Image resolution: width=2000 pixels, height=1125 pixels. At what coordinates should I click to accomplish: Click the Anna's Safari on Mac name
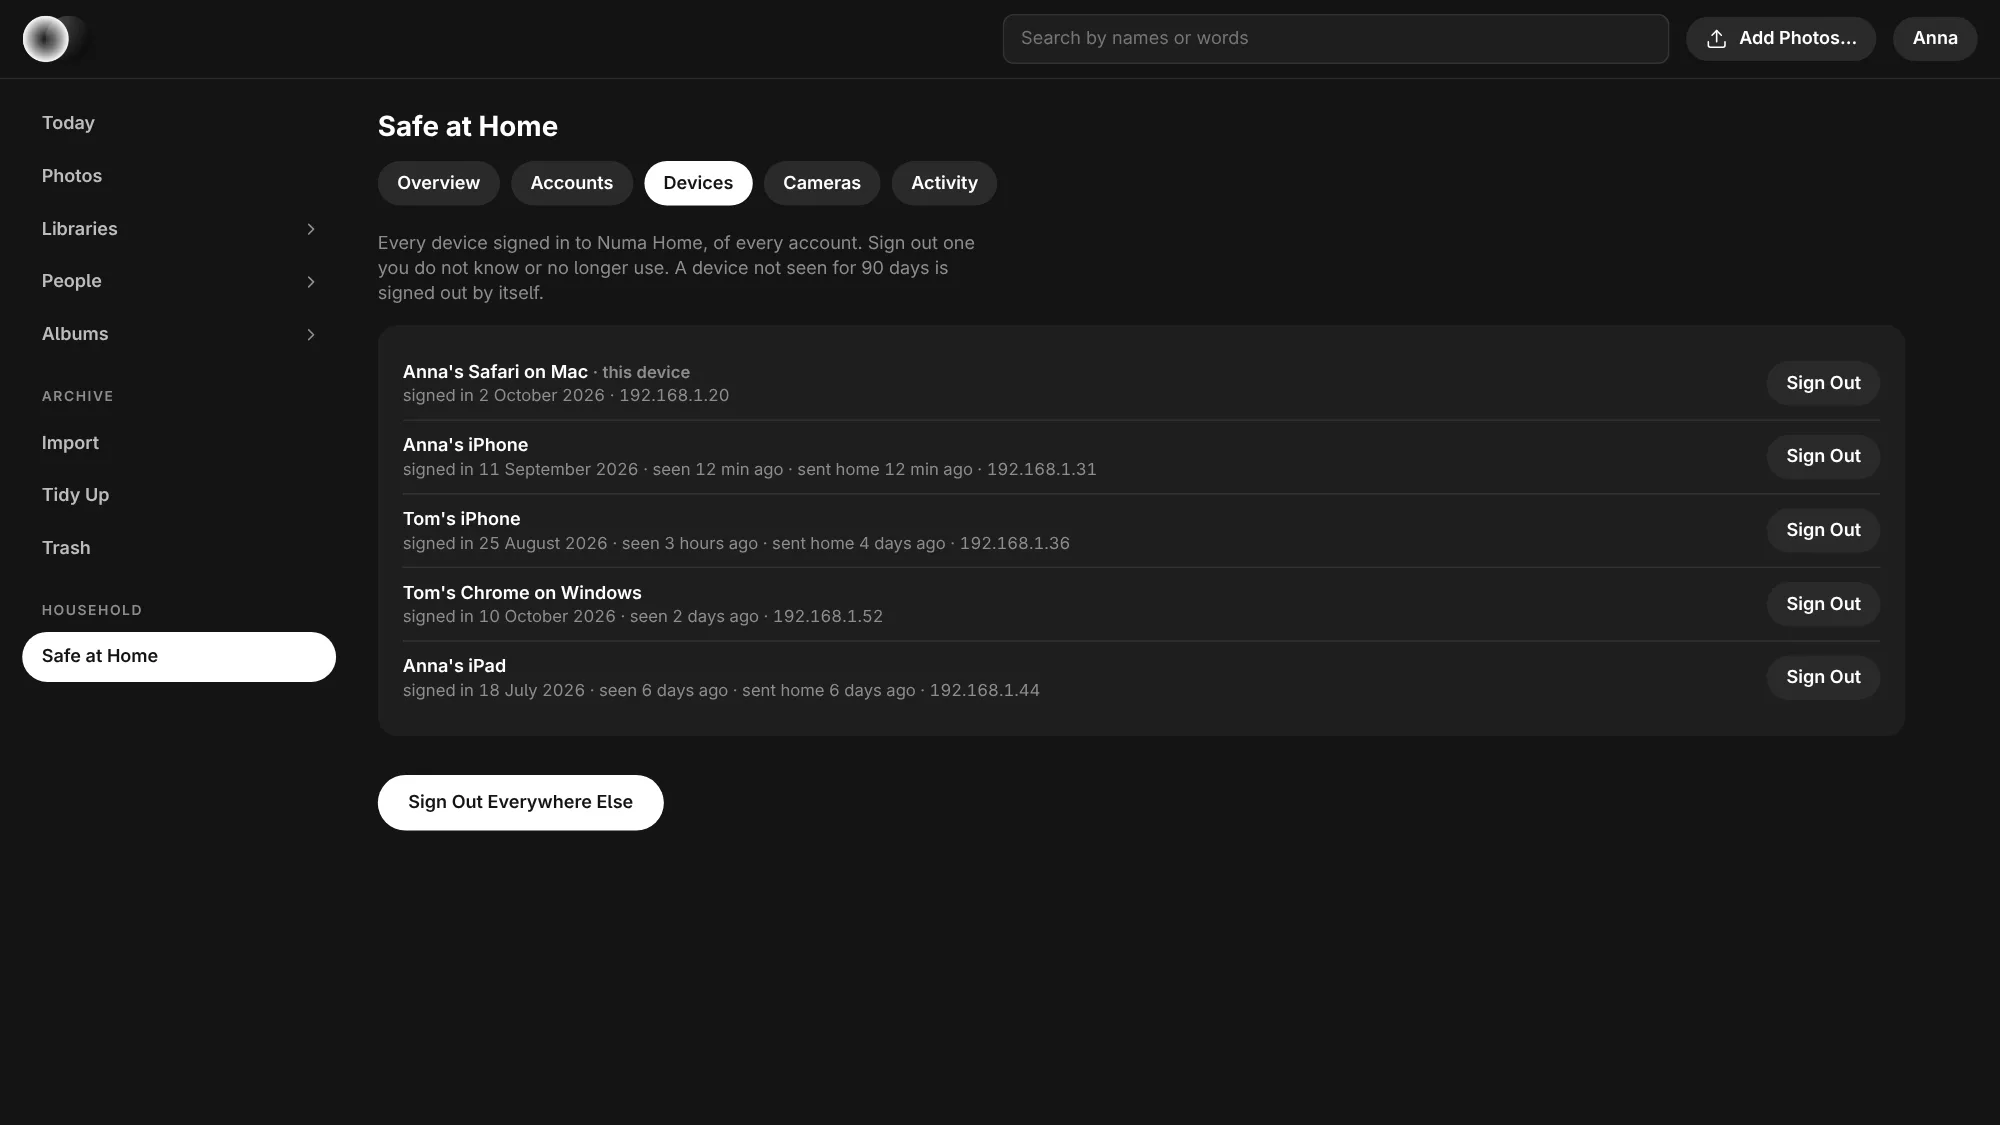pyautogui.click(x=495, y=372)
